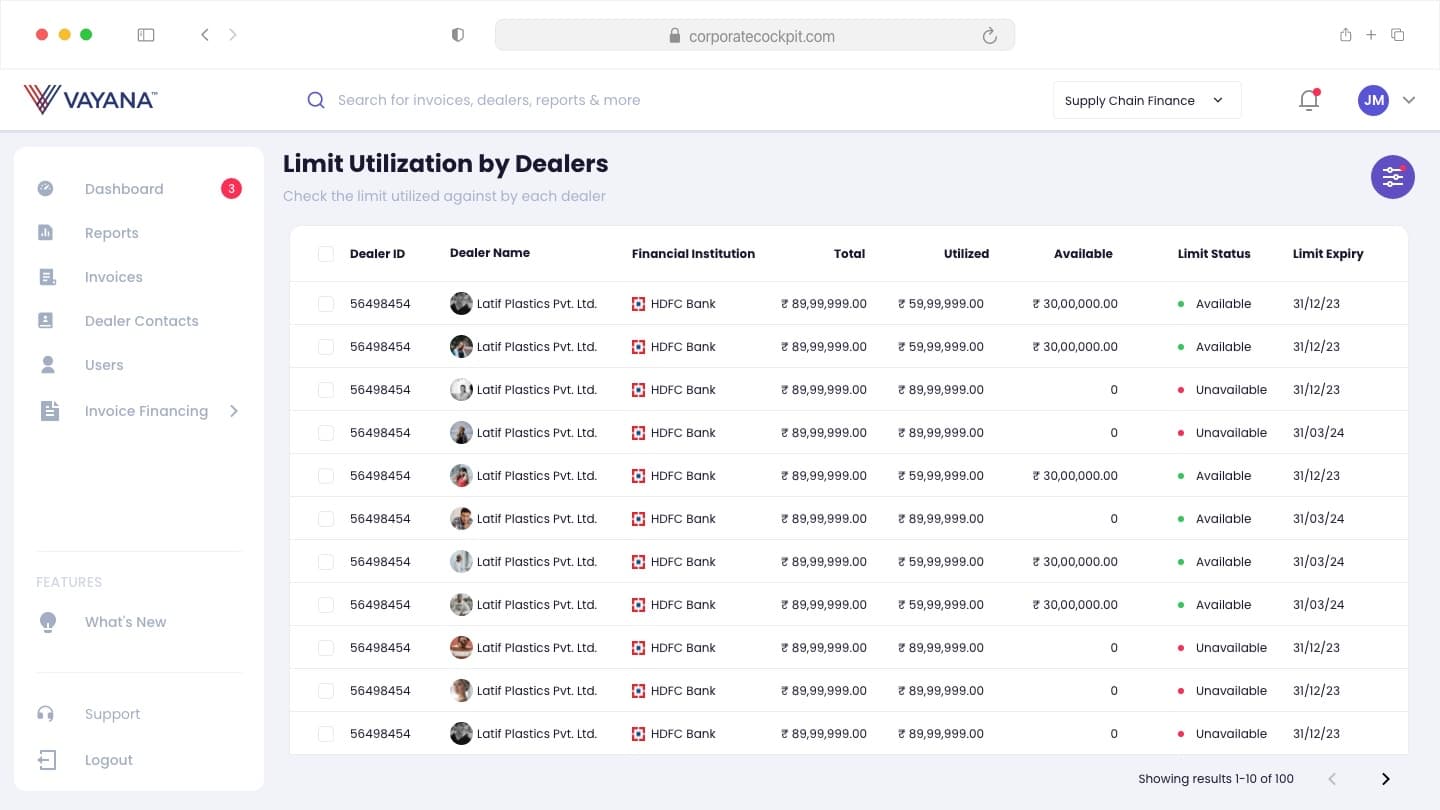Open the Supply Chain Finance dropdown
1440x810 pixels.
point(1147,100)
